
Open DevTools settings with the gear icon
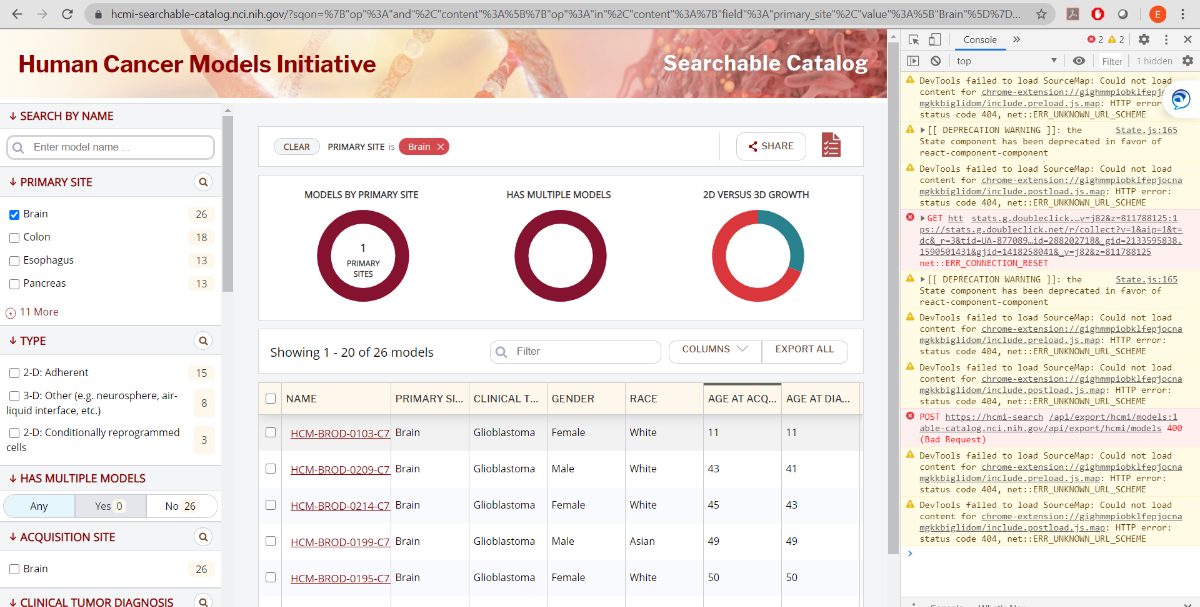1144,37
